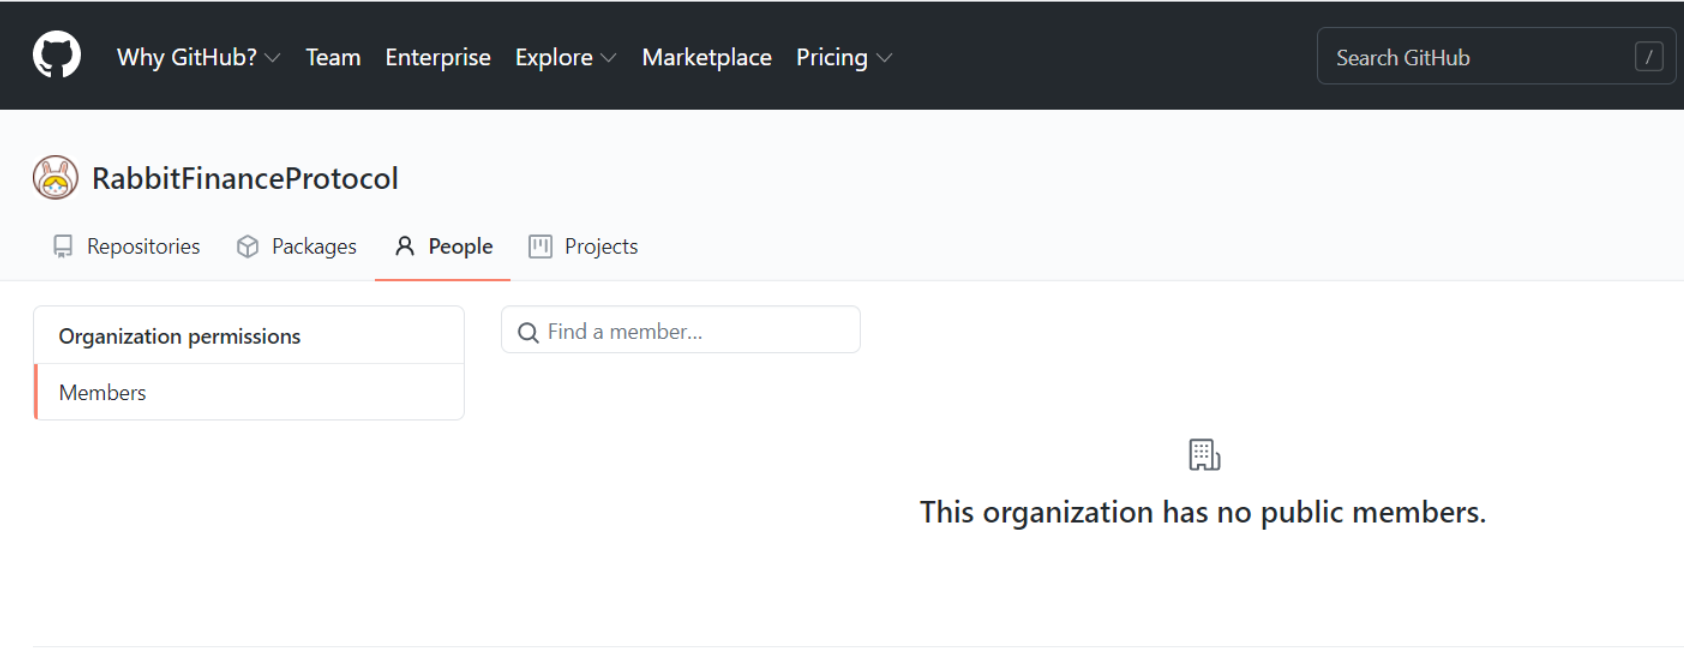Click the organization building icon

click(1204, 455)
